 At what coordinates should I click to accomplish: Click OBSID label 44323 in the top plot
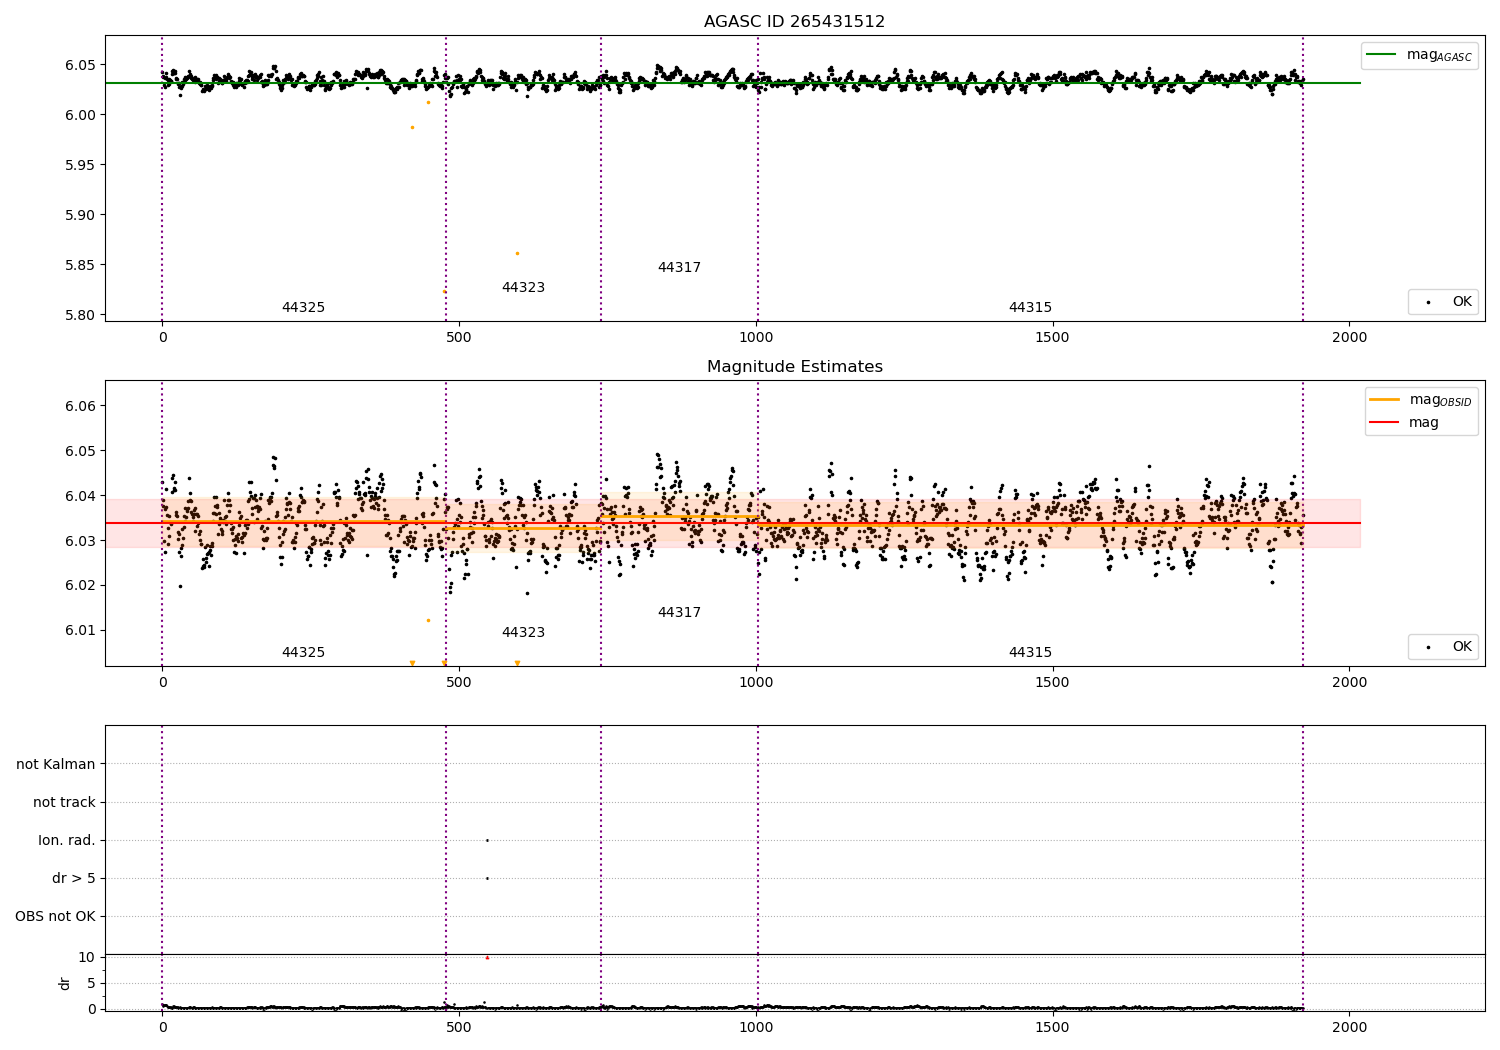pyautogui.click(x=523, y=288)
